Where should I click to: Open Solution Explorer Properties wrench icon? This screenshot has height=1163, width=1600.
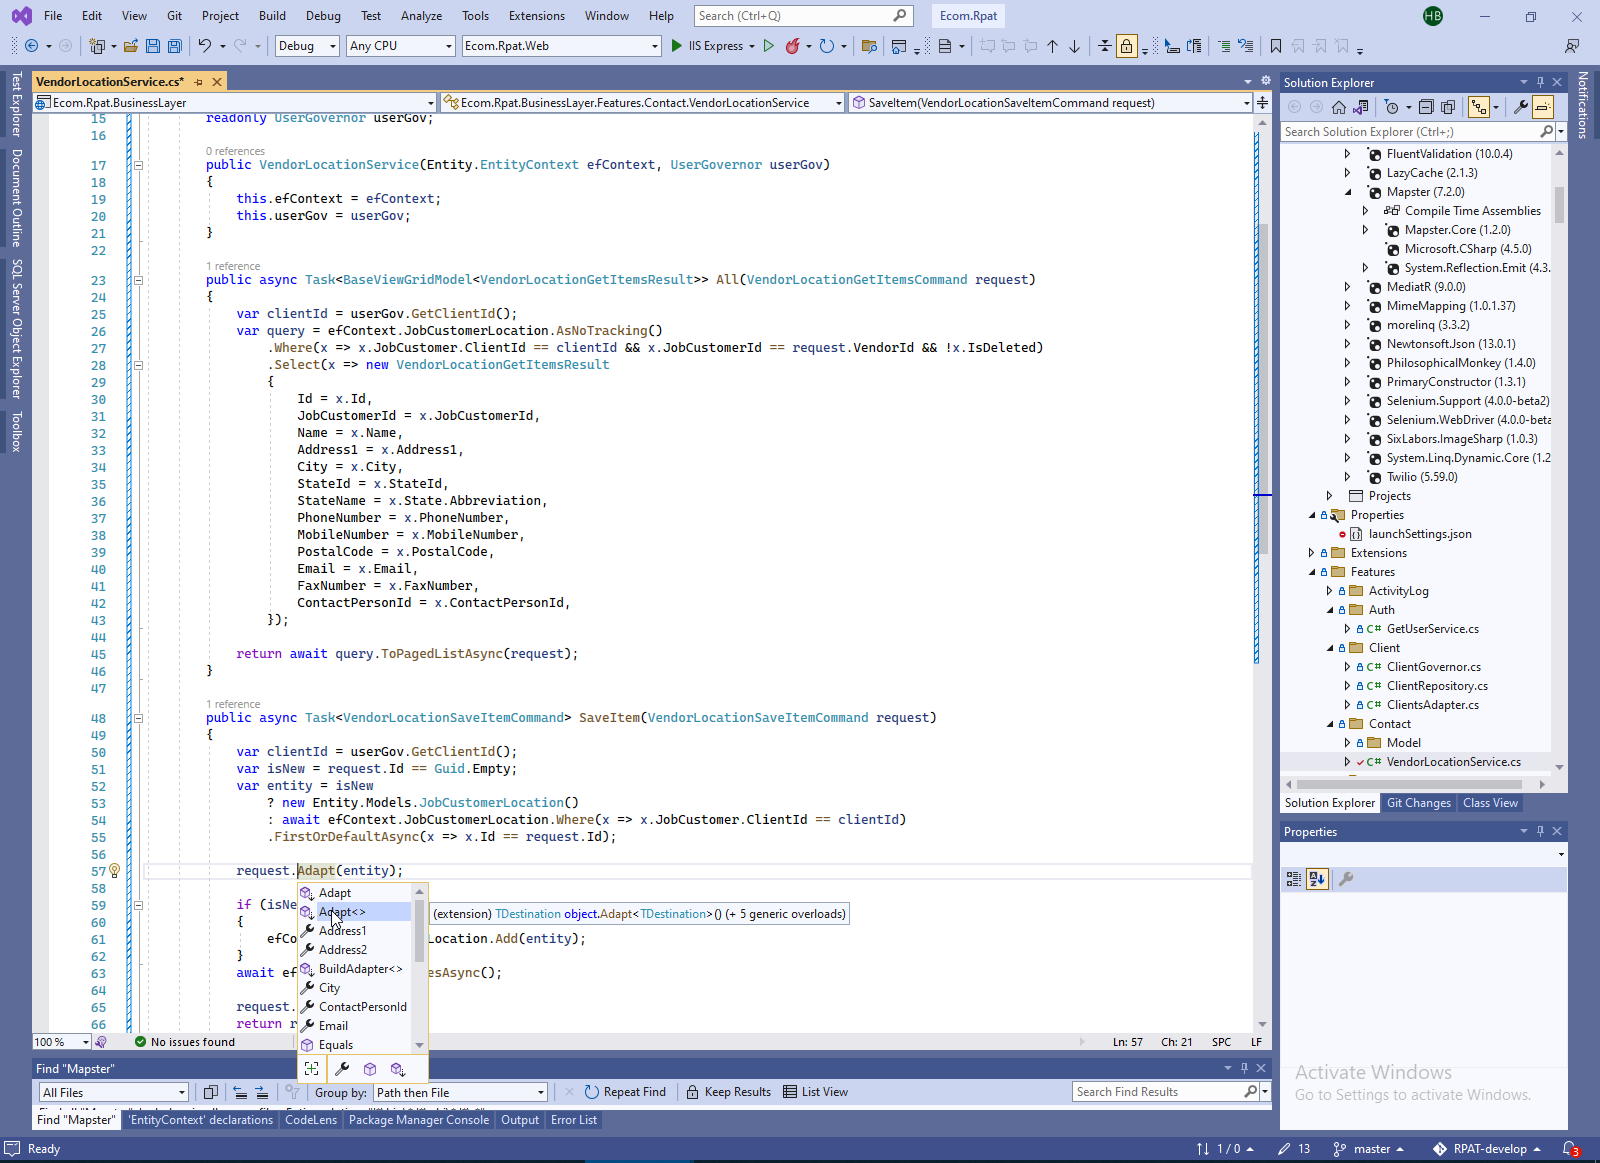[1520, 107]
